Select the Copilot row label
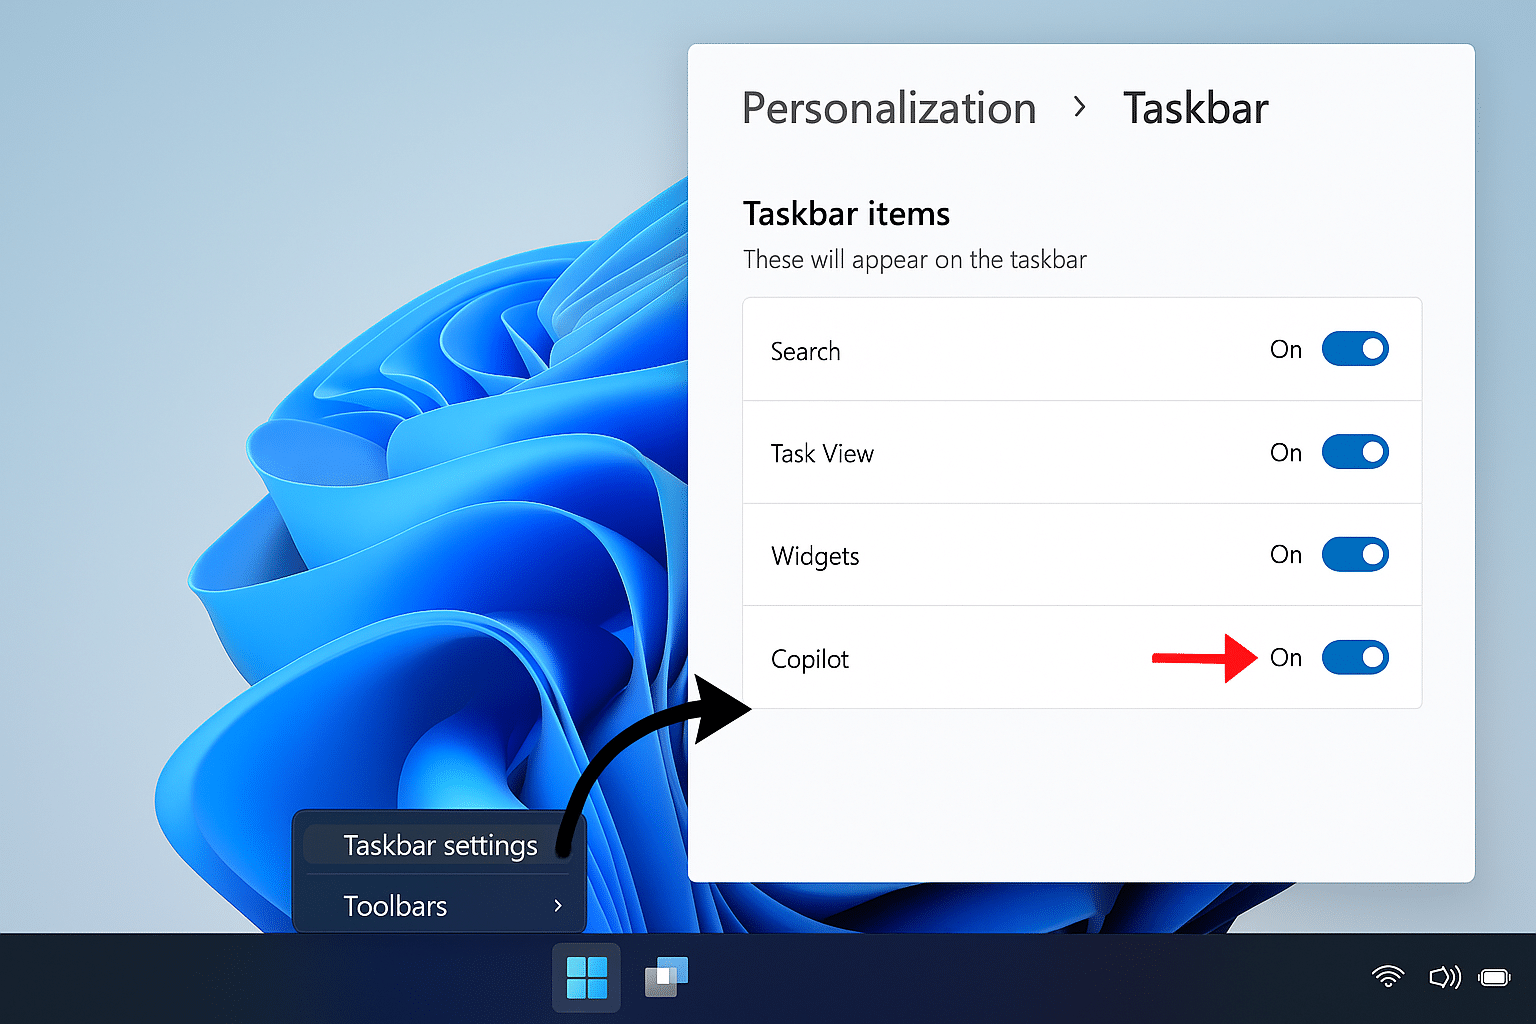1536x1024 pixels. 810,659
